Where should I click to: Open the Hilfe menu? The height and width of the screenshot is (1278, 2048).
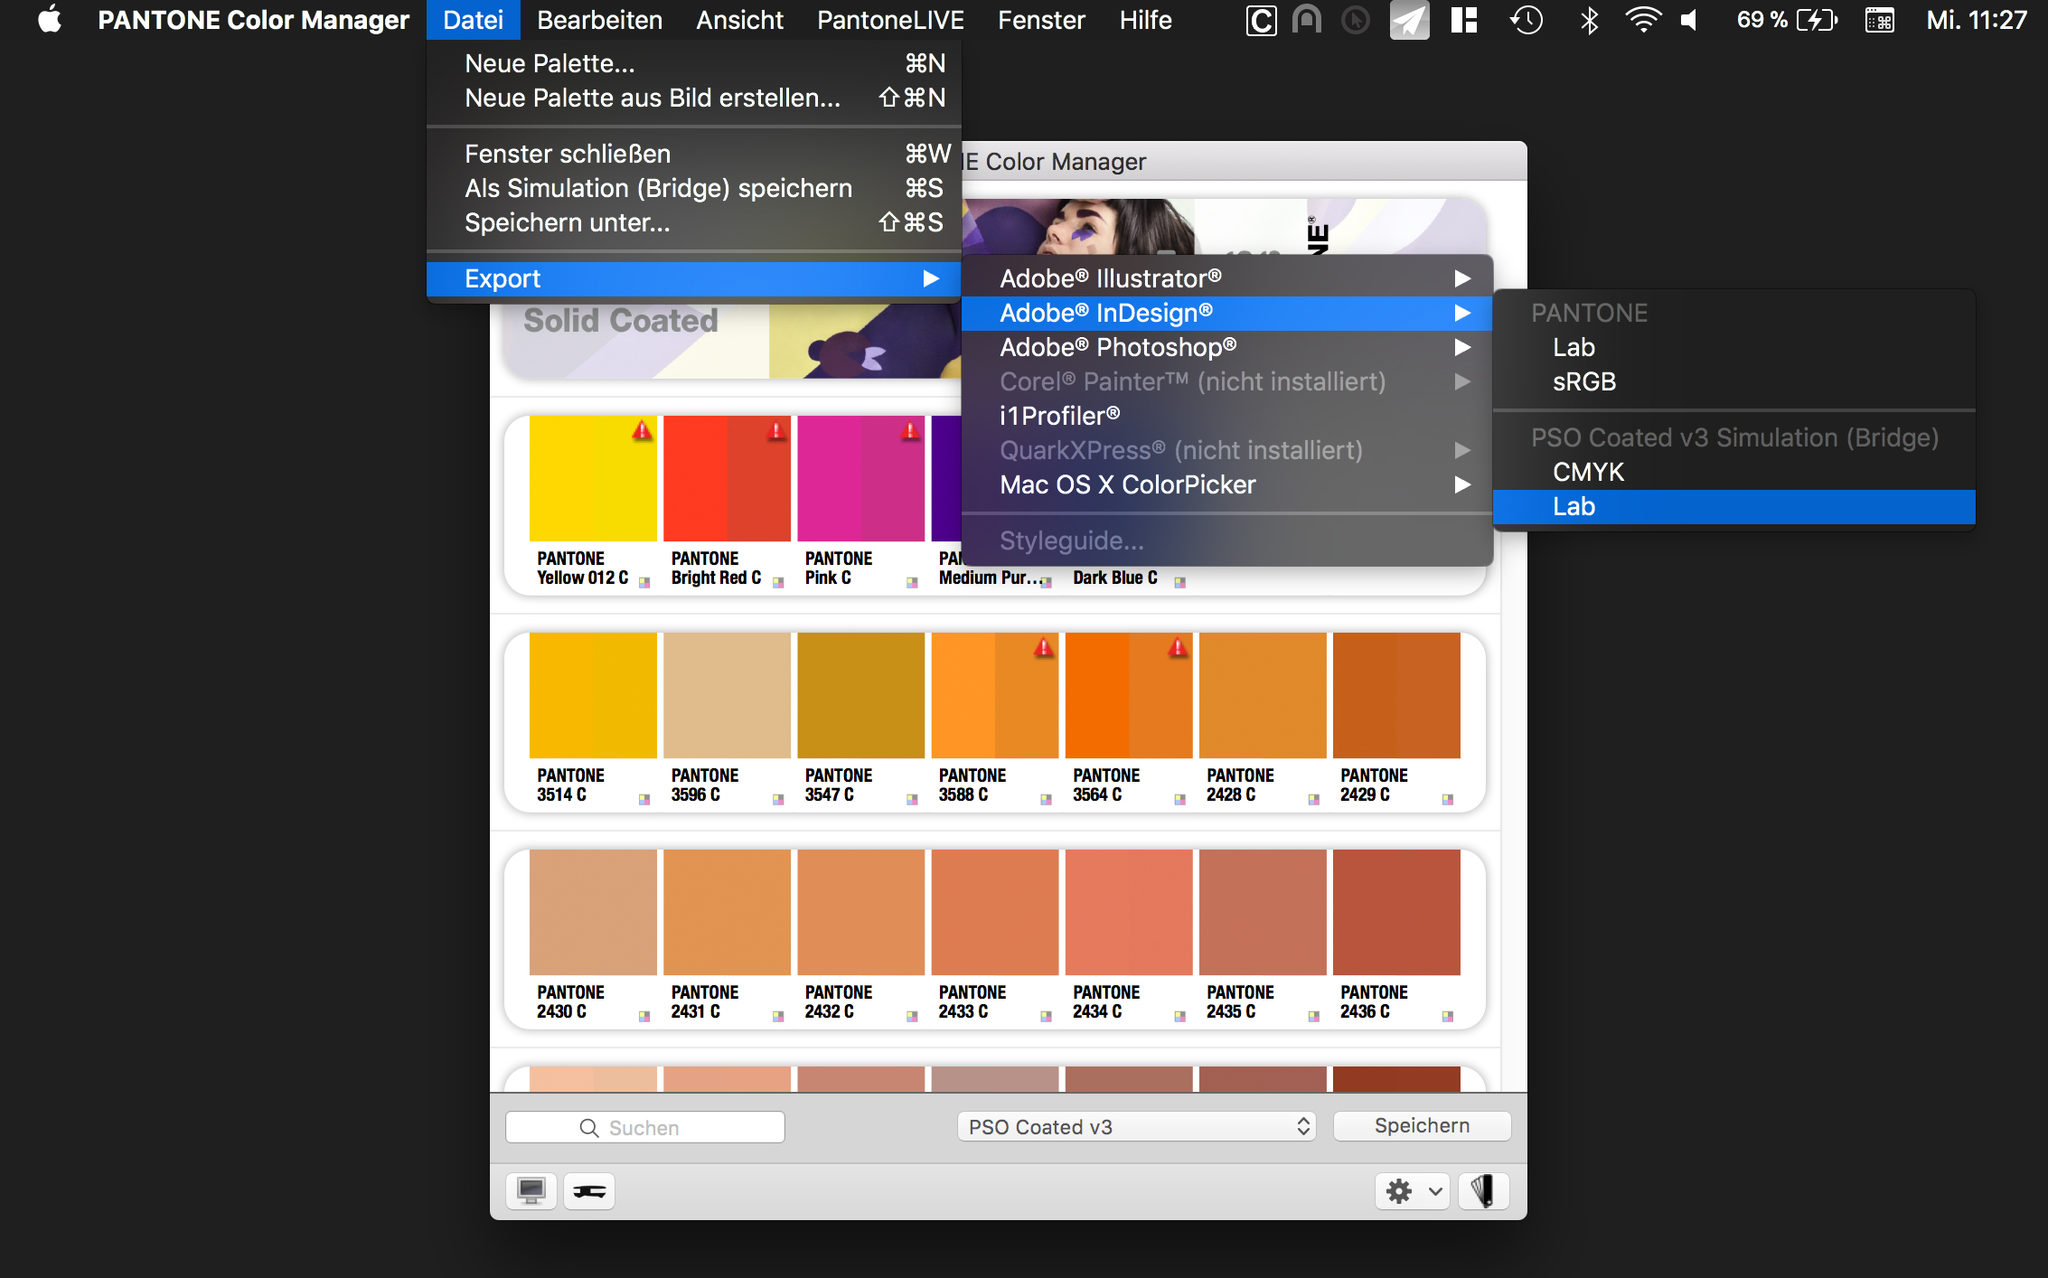[x=1145, y=20]
